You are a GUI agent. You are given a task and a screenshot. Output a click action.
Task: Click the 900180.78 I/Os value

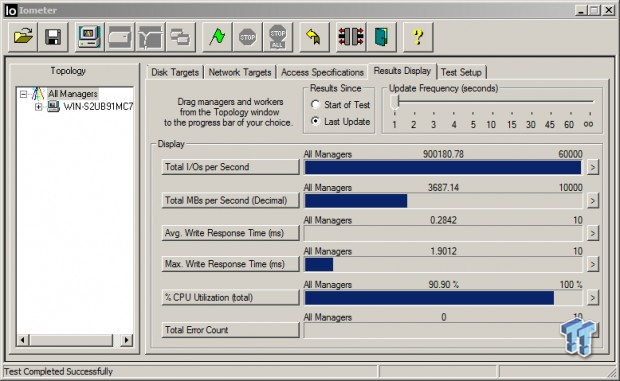[x=443, y=154]
